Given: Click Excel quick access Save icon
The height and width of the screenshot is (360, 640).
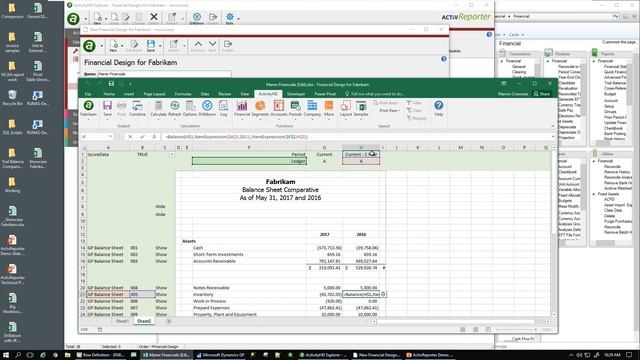Looking at the screenshot, I should pyautogui.click(x=111, y=84).
